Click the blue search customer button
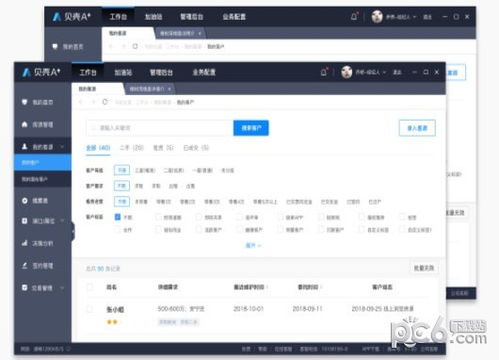The height and width of the screenshot is (360, 499). point(251,128)
